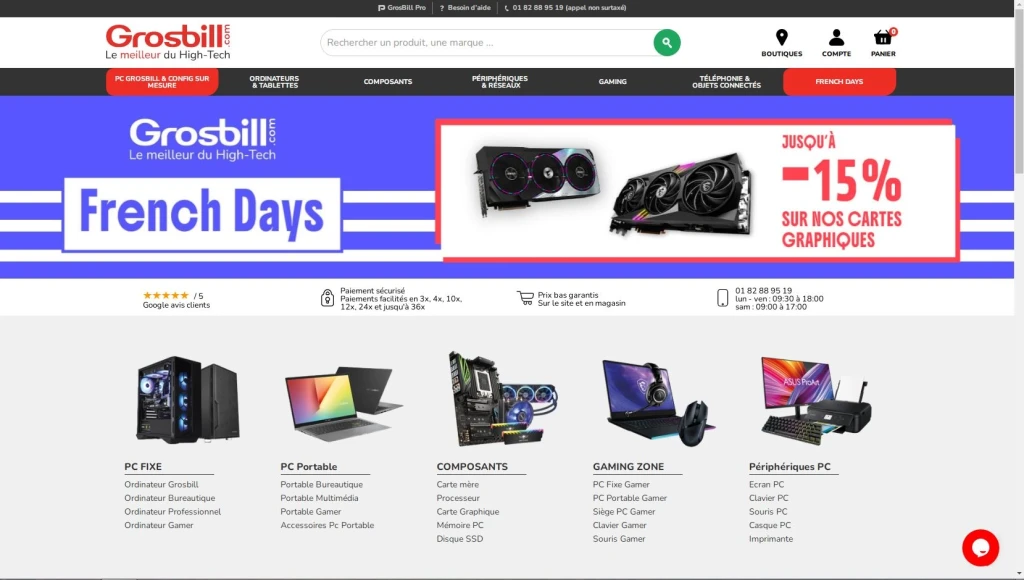Open the Composants navigation menu
This screenshot has height=580, width=1024.
pos(388,82)
